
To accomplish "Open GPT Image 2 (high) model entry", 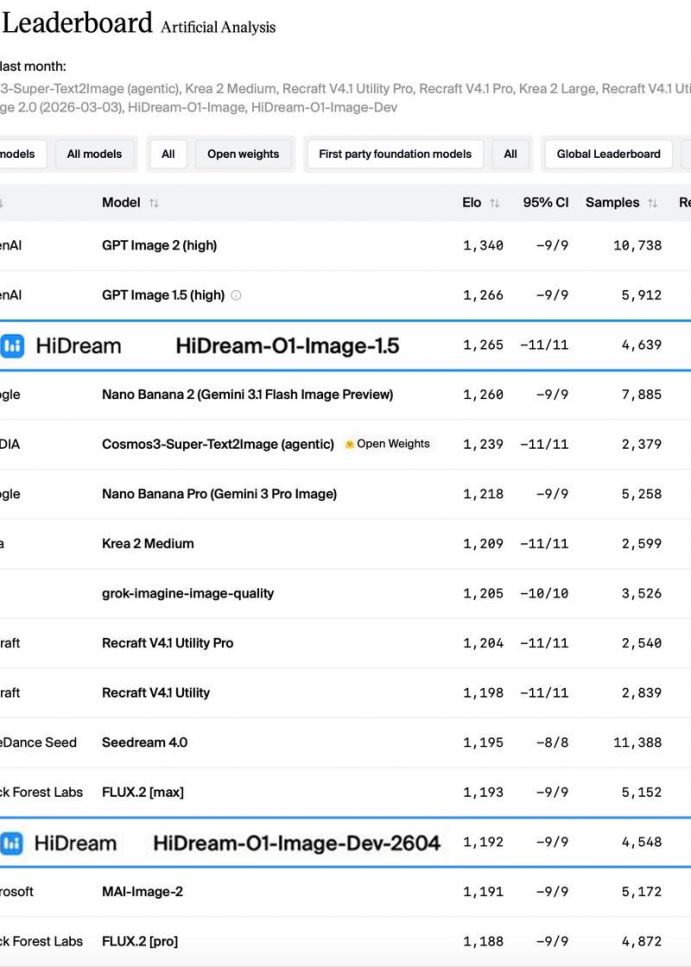I will point(159,245).
